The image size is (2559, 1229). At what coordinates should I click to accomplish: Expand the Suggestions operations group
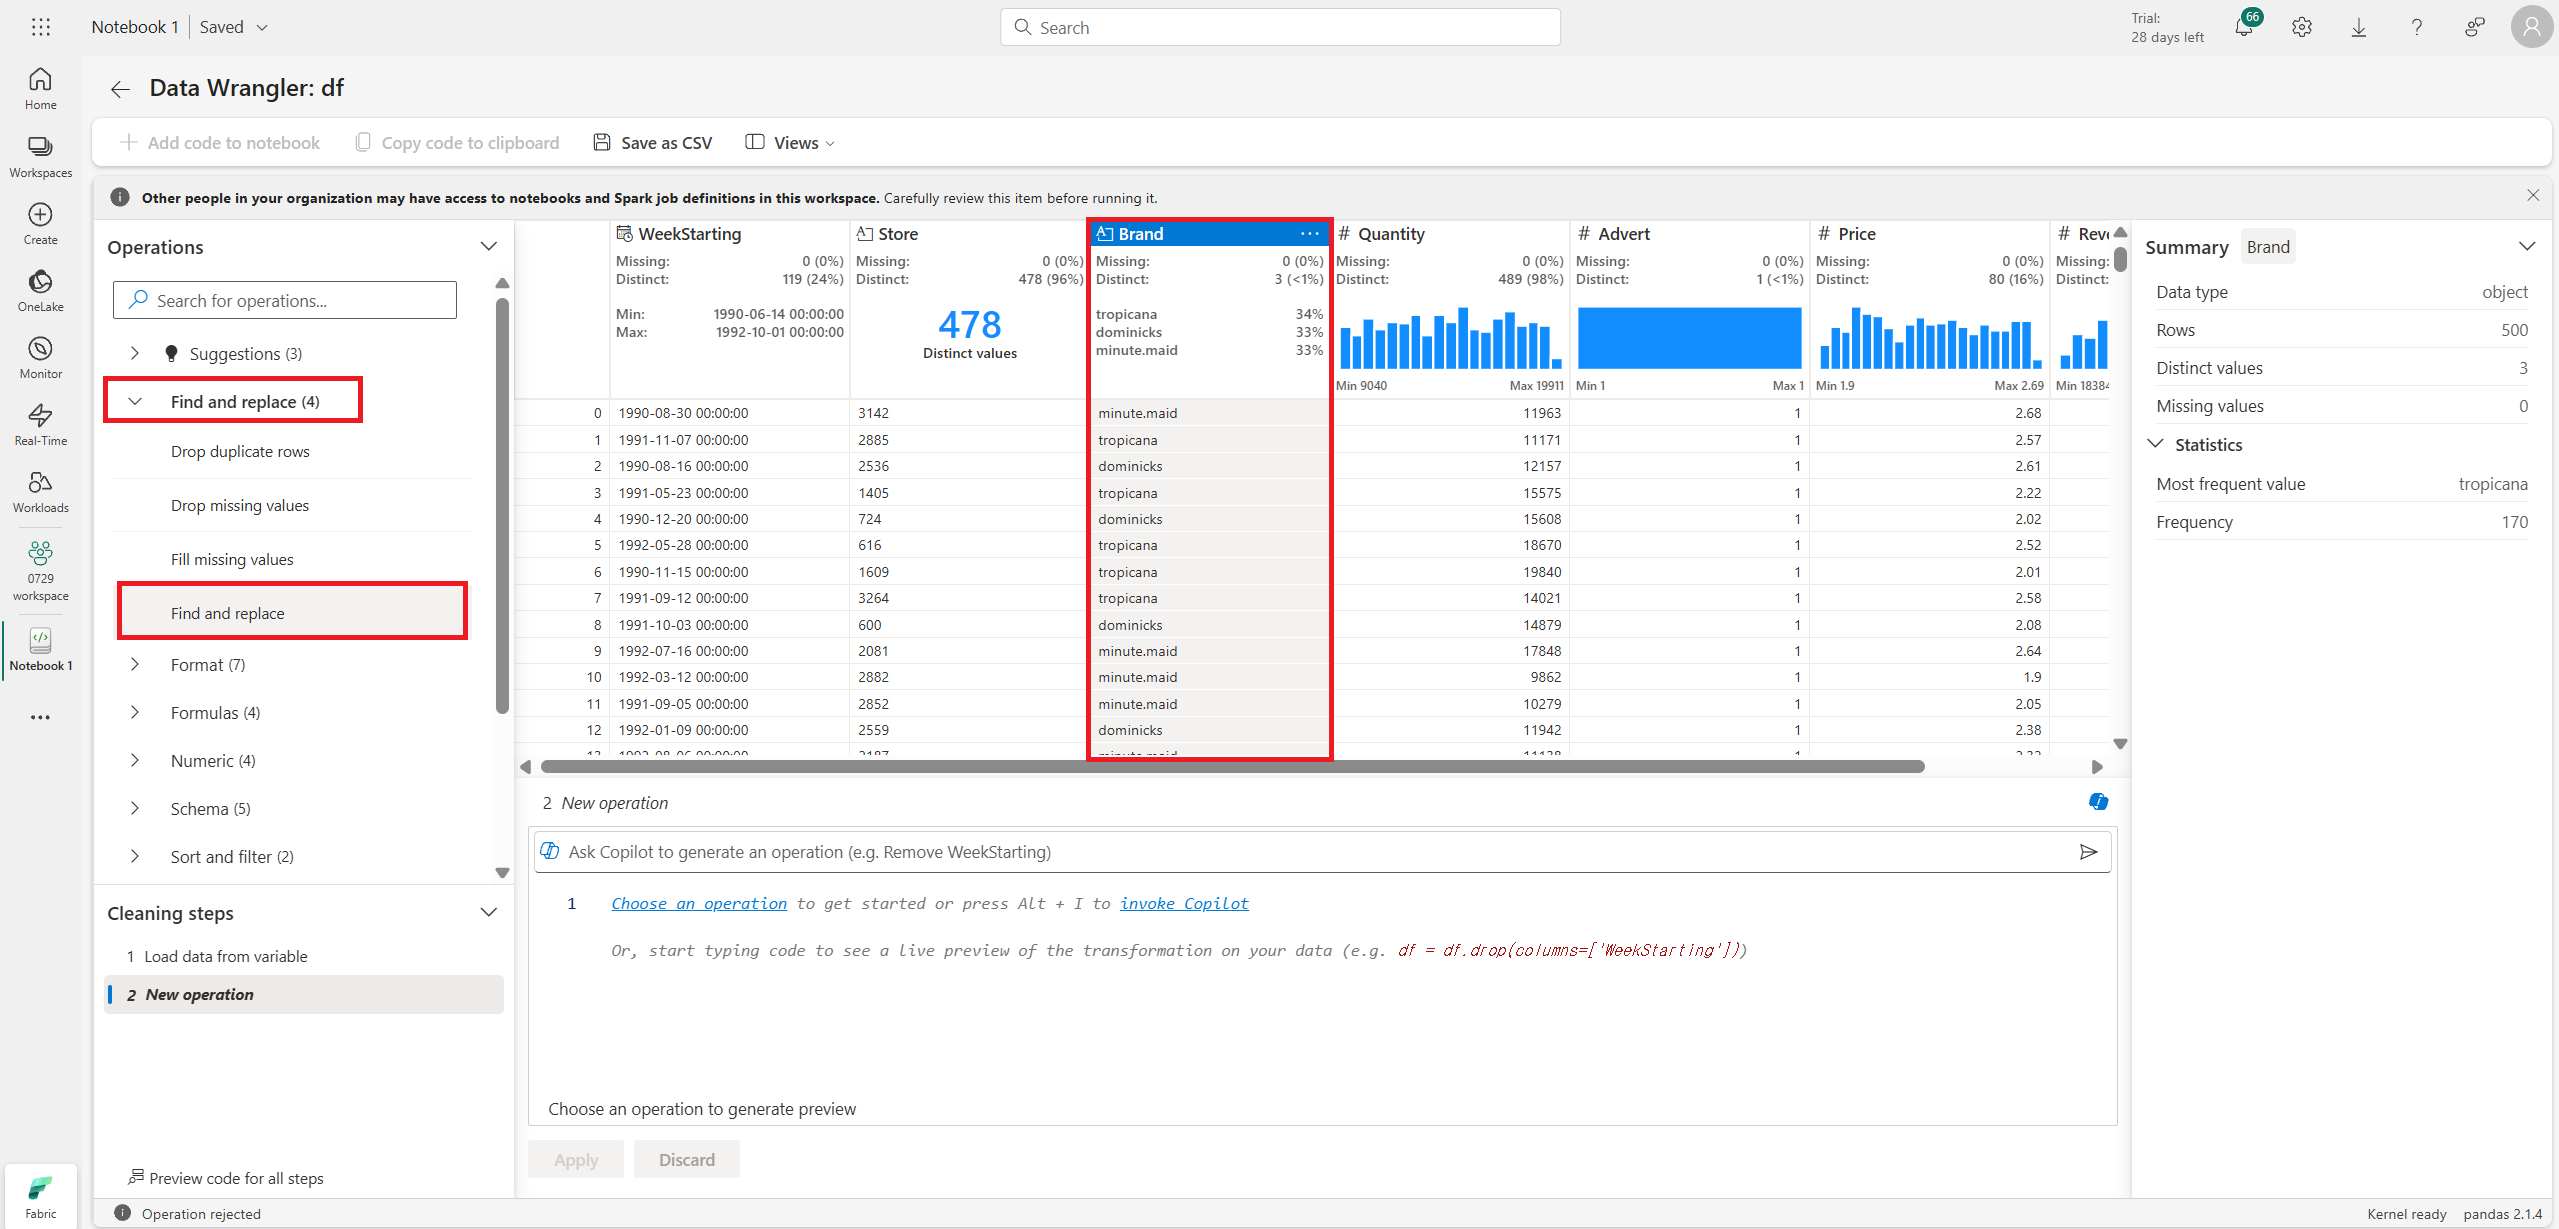point(135,353)
